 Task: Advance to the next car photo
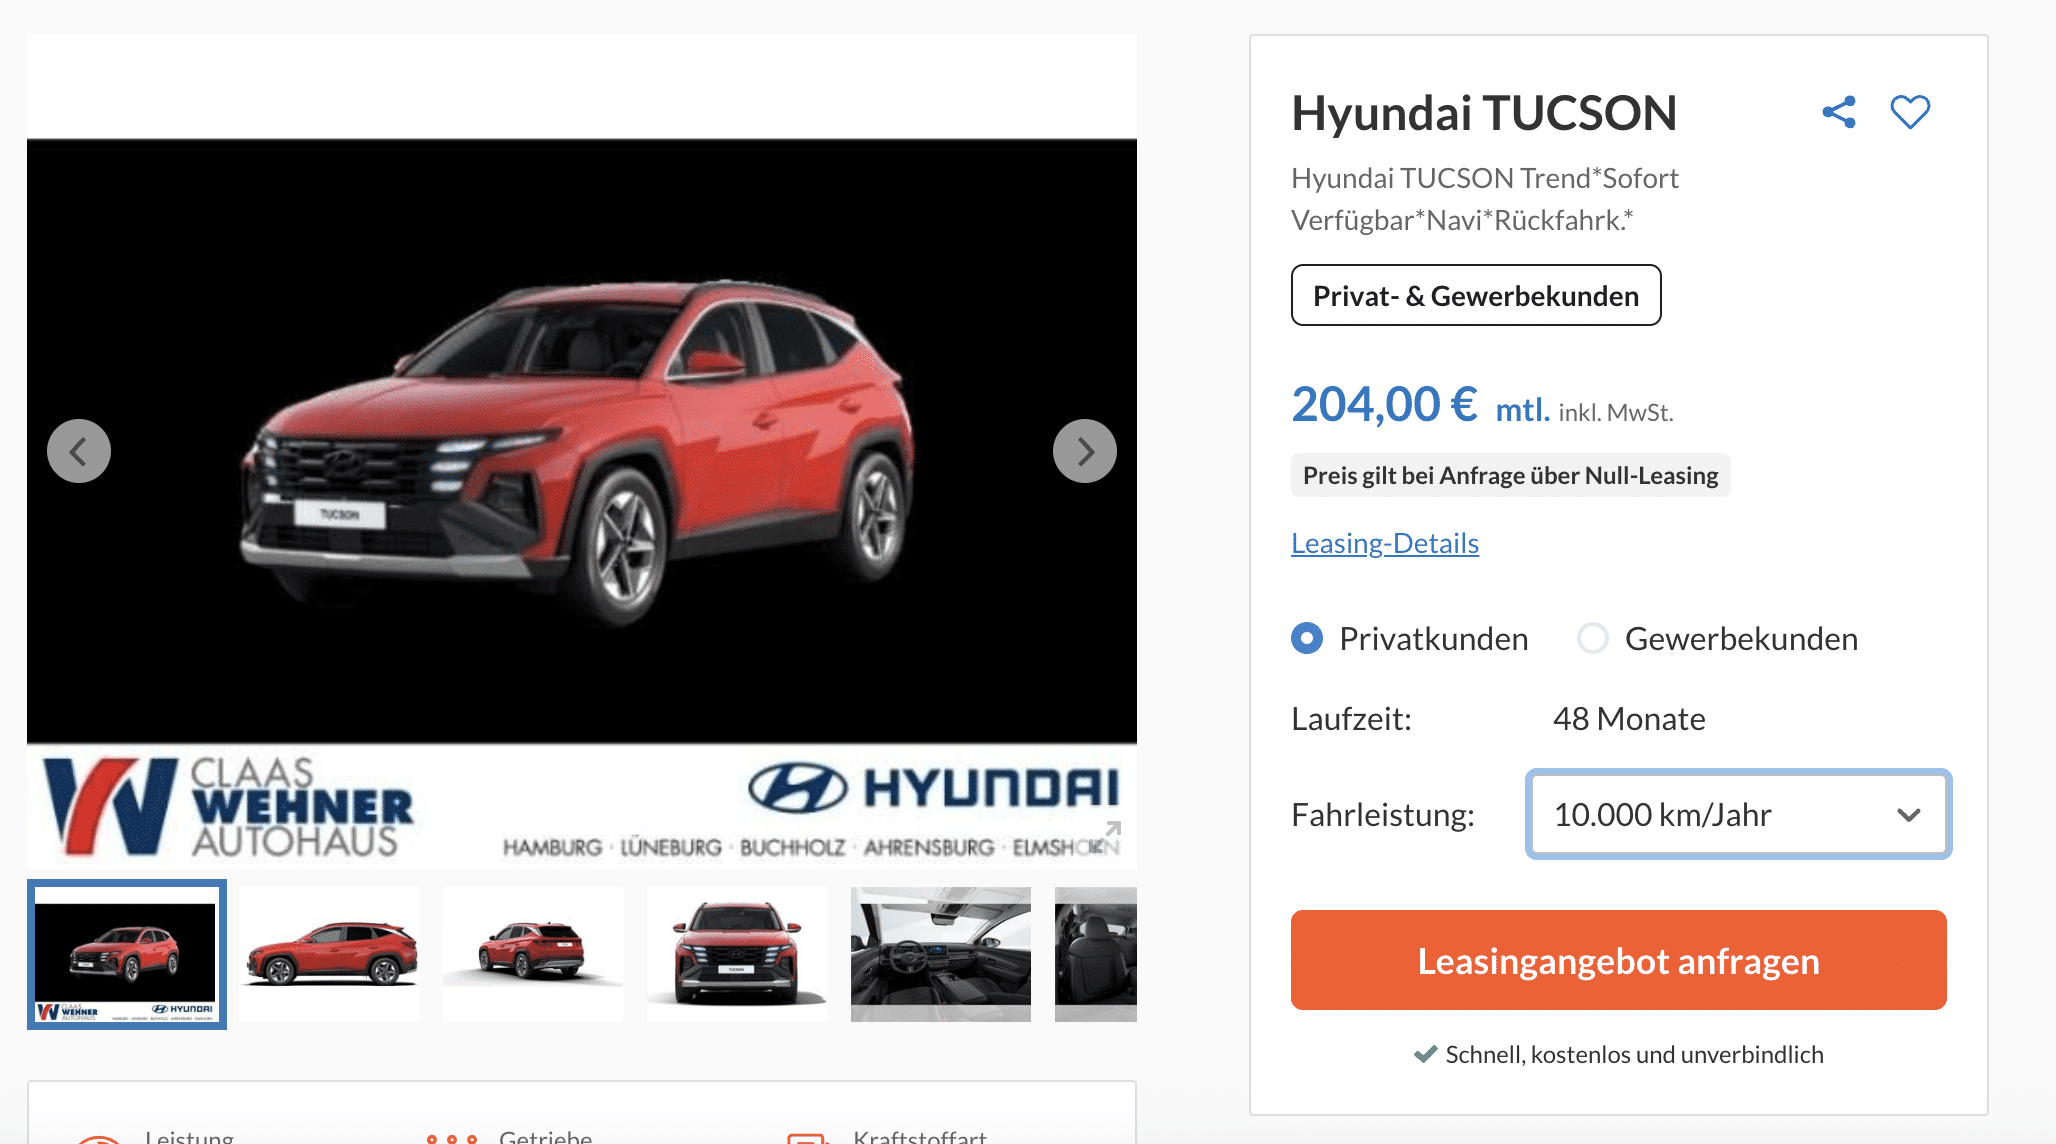[1085, 451]
